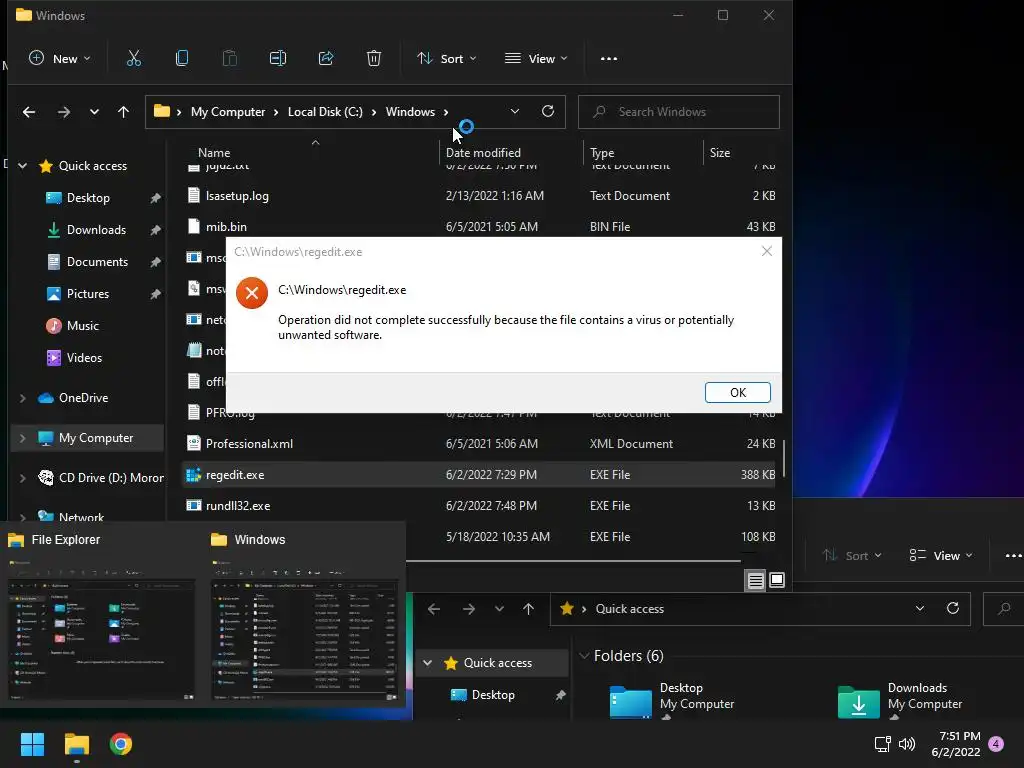Open View dropdown in background File Explorer window

(941, 556)
